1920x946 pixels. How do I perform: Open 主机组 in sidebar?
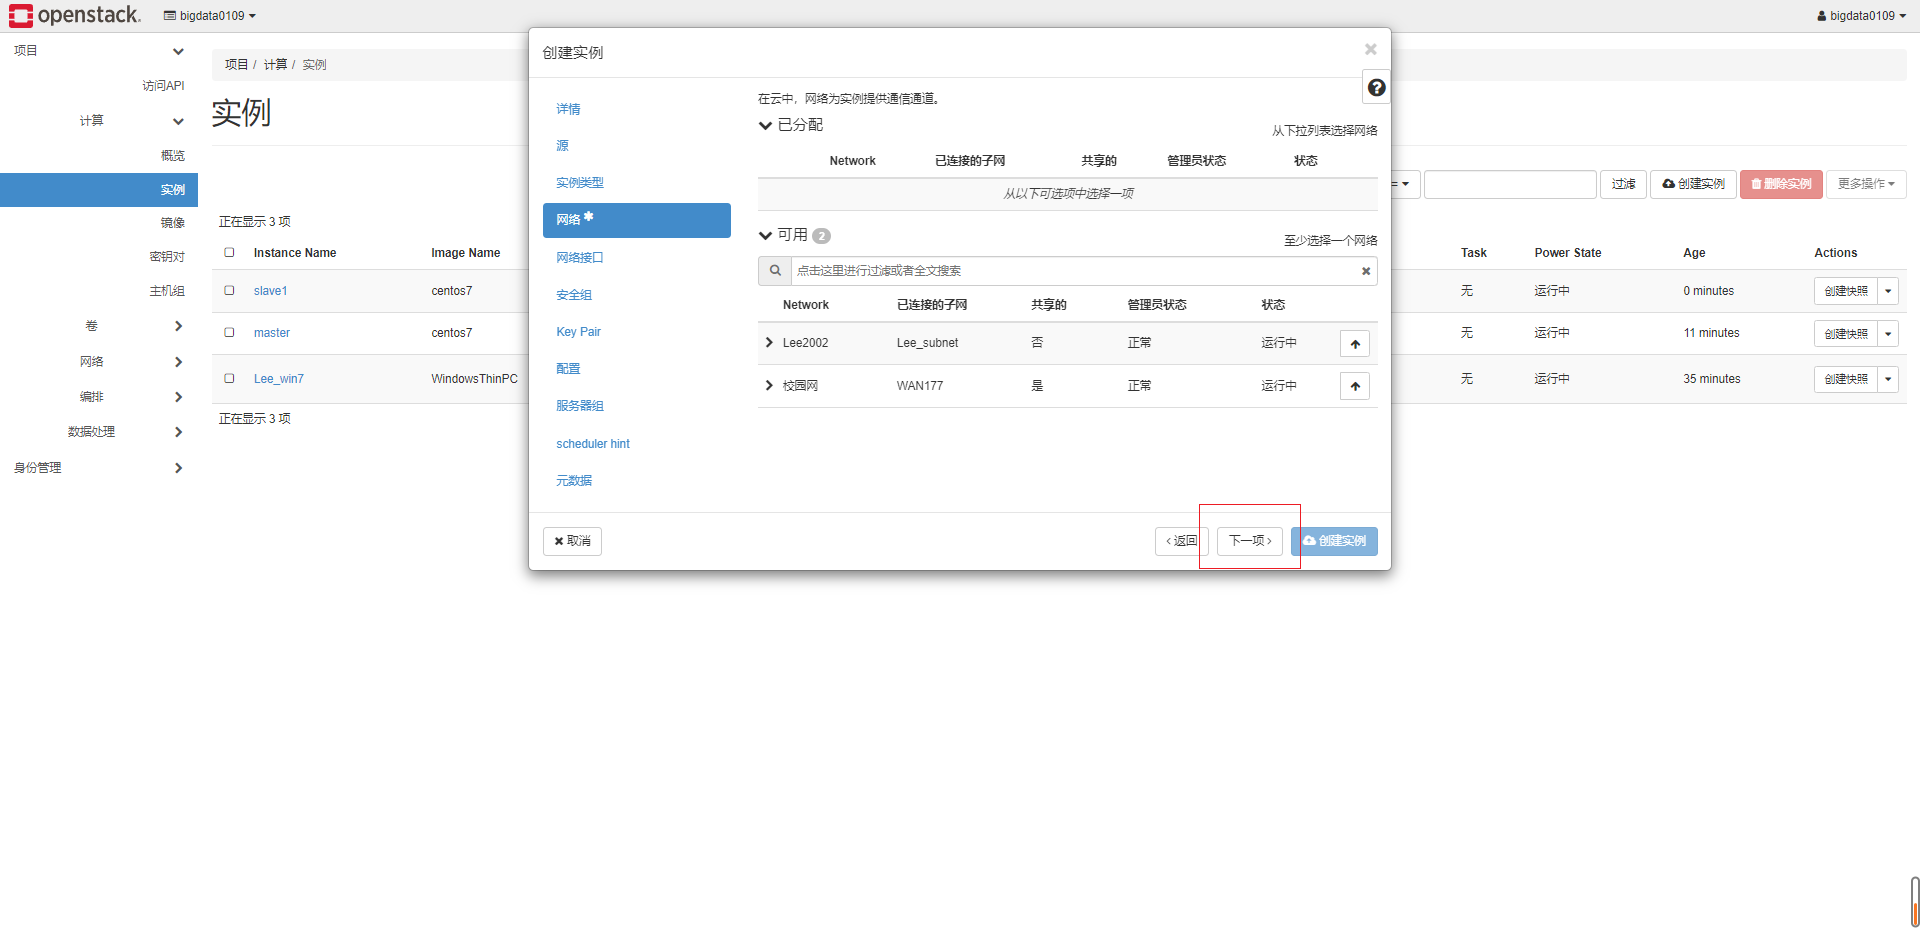167,291
